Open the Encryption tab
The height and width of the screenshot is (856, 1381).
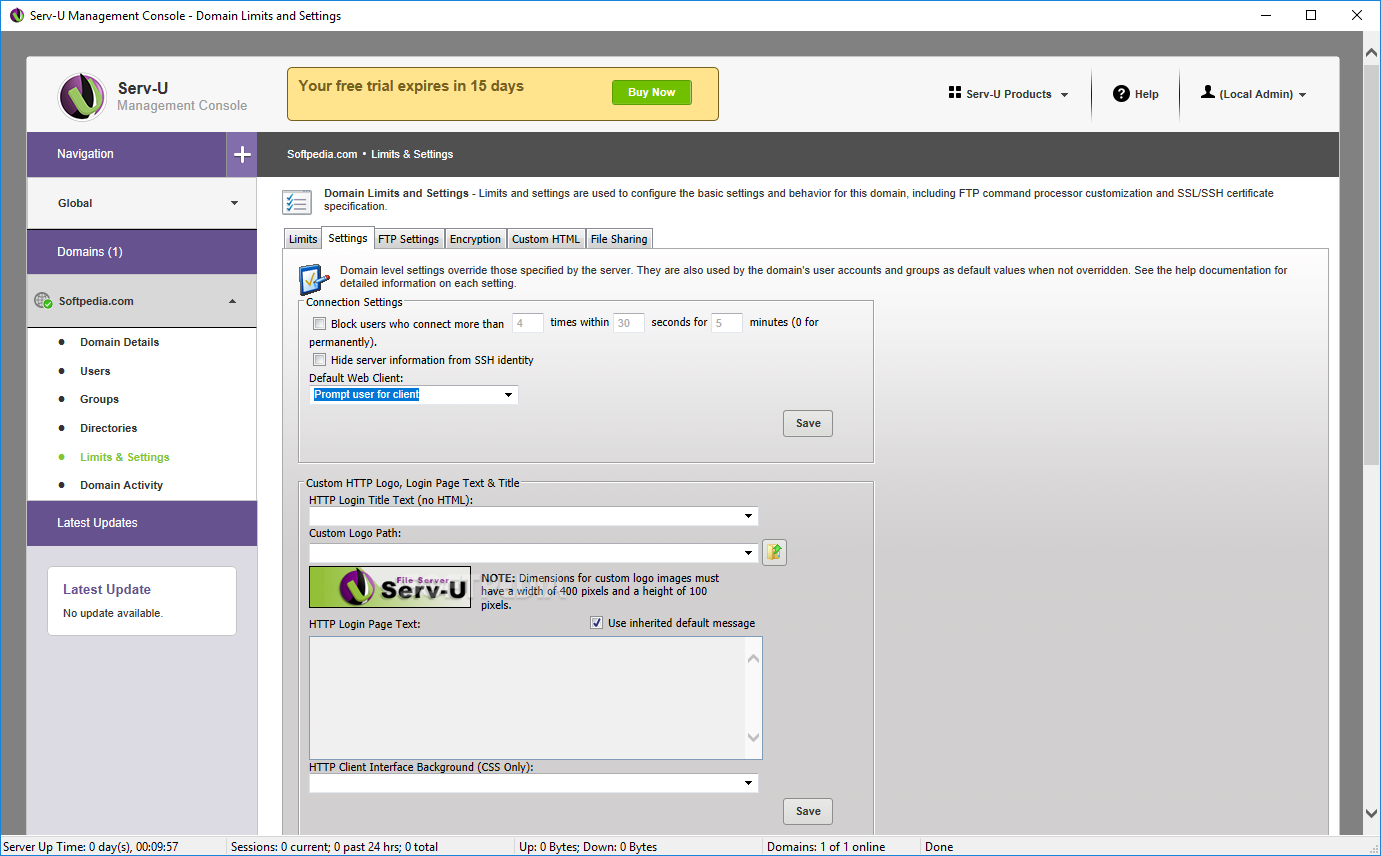pos(476,239)
